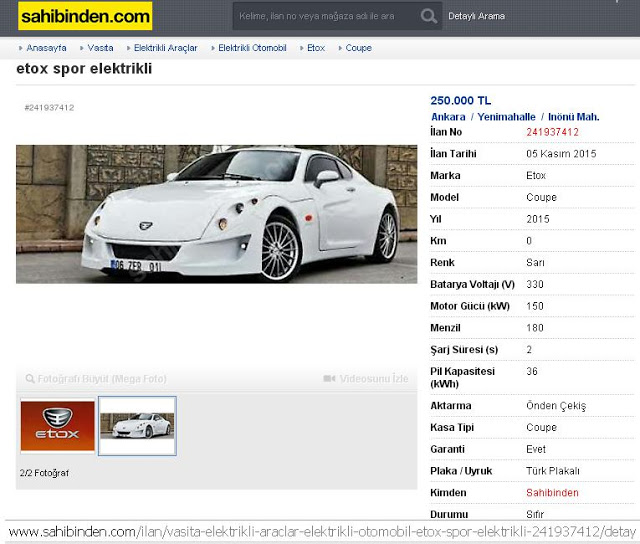The height and width of the screenshot is (544, 640).
Task: Click Videosunu İzle button
Action: point(373,379)
